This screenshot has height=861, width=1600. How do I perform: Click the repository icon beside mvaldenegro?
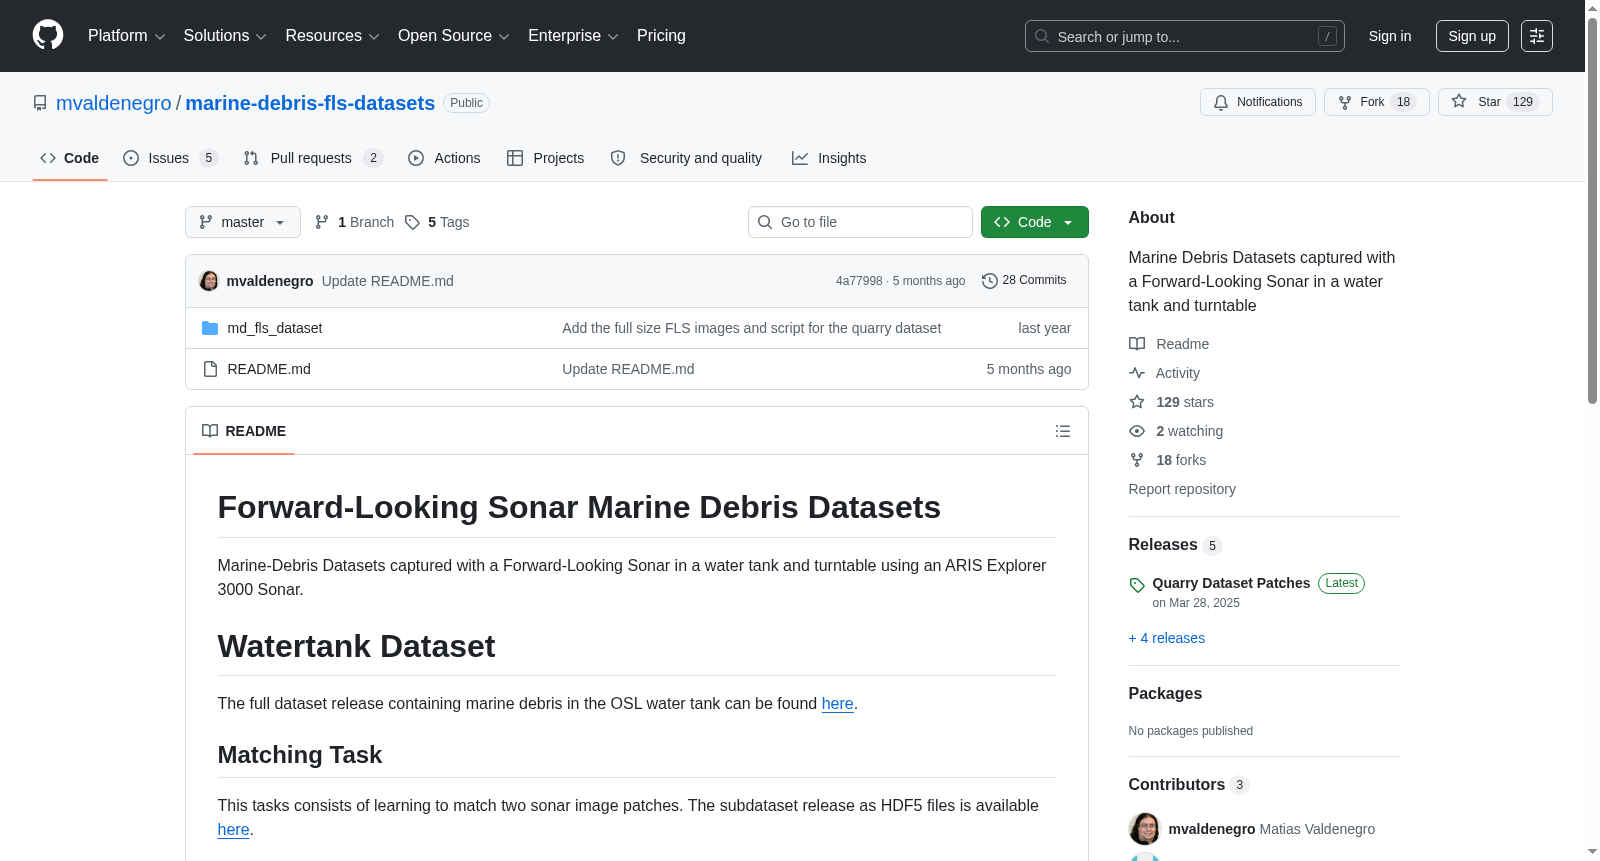click(x=40, y=103)
